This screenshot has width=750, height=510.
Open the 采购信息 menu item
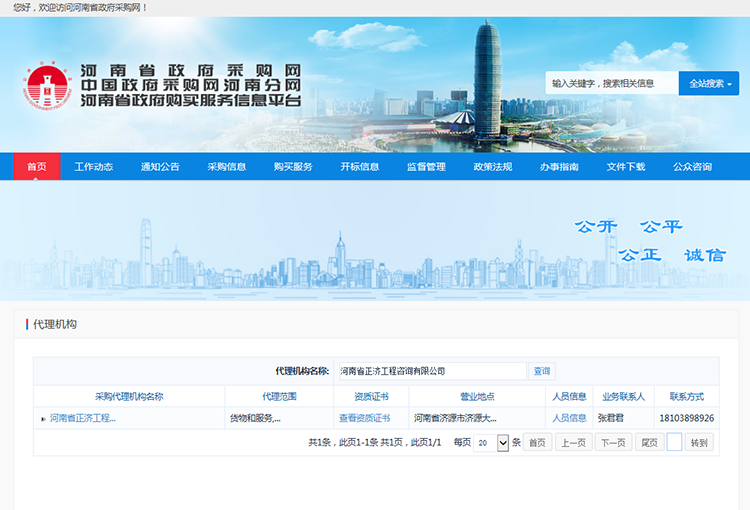pyautogui.click(x=227, y=167)
